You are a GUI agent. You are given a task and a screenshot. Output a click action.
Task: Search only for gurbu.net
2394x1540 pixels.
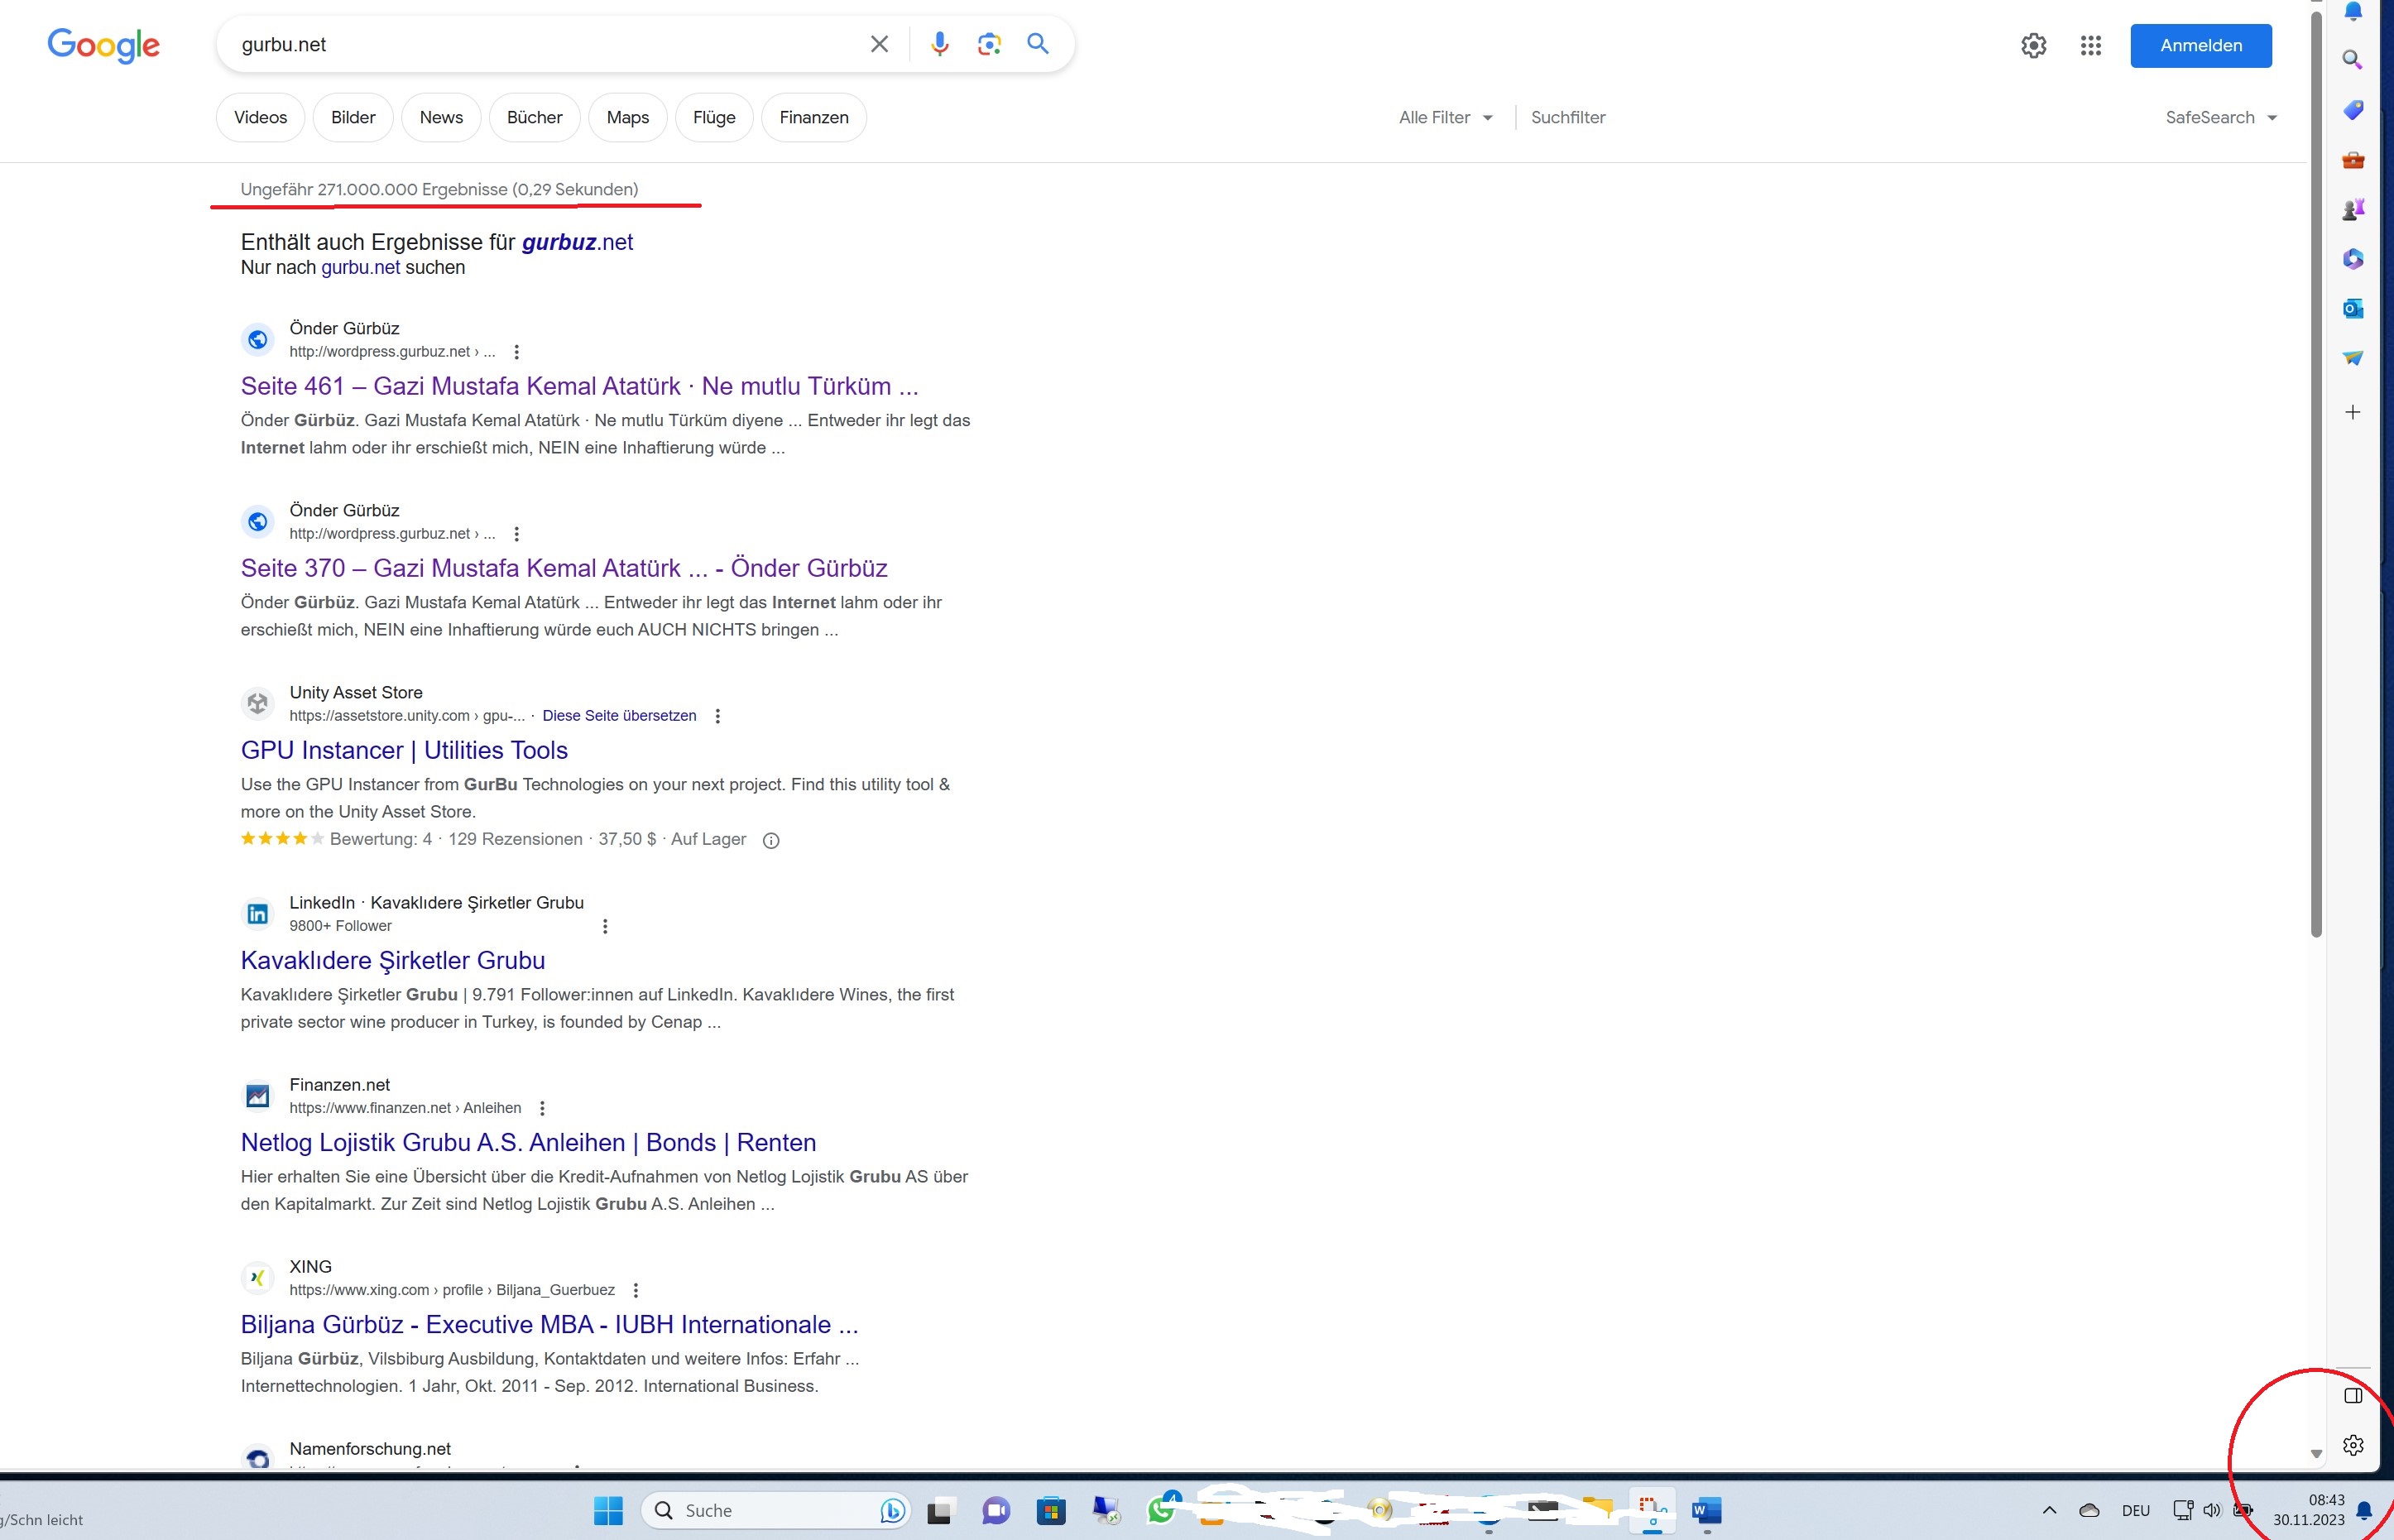click(360, 267)
